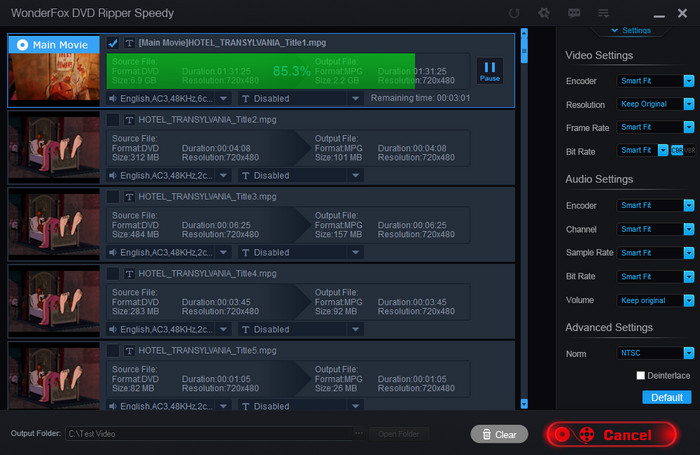The height and width of the screenshot is (455, 700).
Task: Click the rename T icon for Title2.mpg
Action: (x=129, y=120)
